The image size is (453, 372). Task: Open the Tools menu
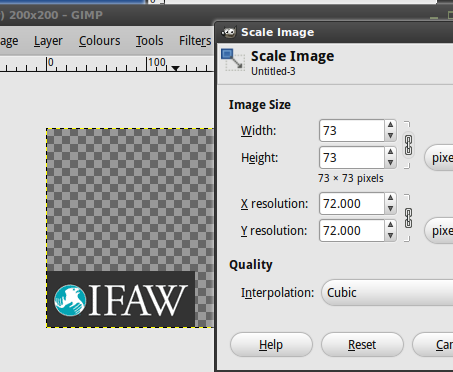(x=149, y=41)
